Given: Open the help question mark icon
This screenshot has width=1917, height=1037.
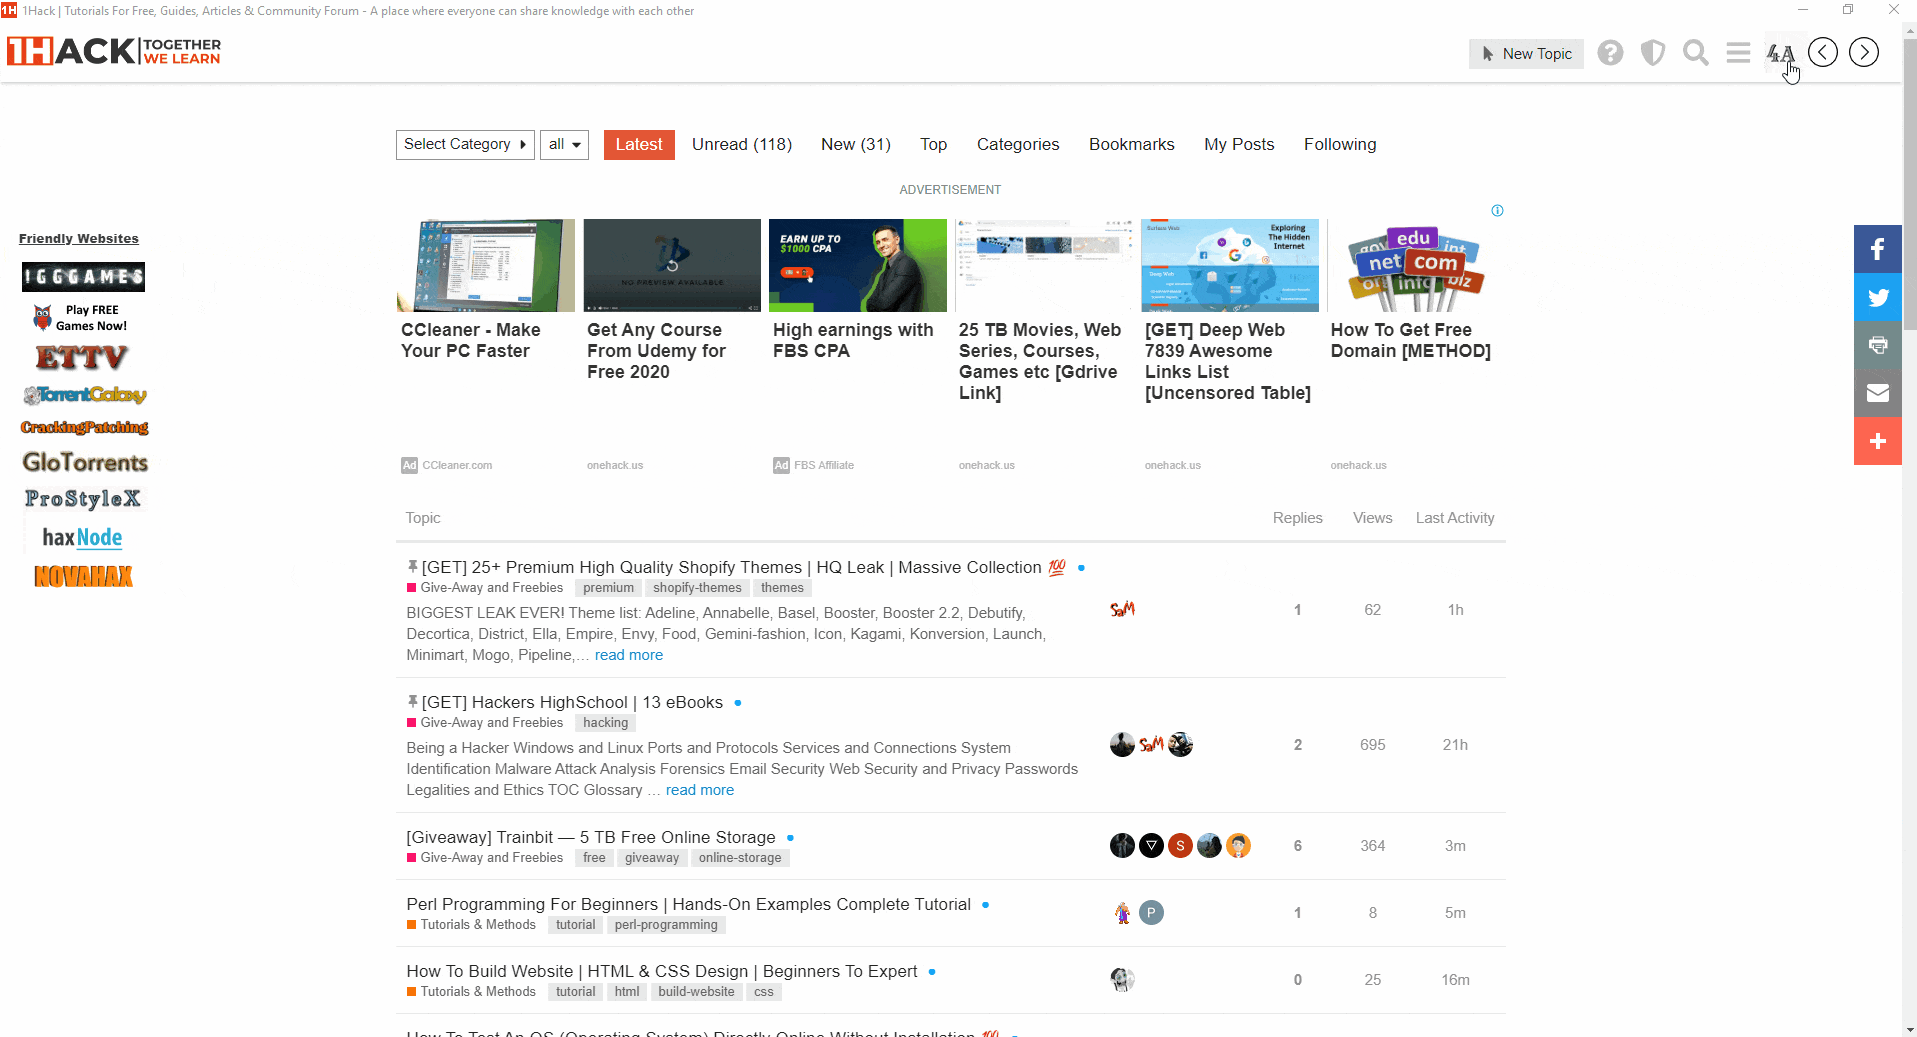Looking at the screenshot, I should click(1610, 53).
